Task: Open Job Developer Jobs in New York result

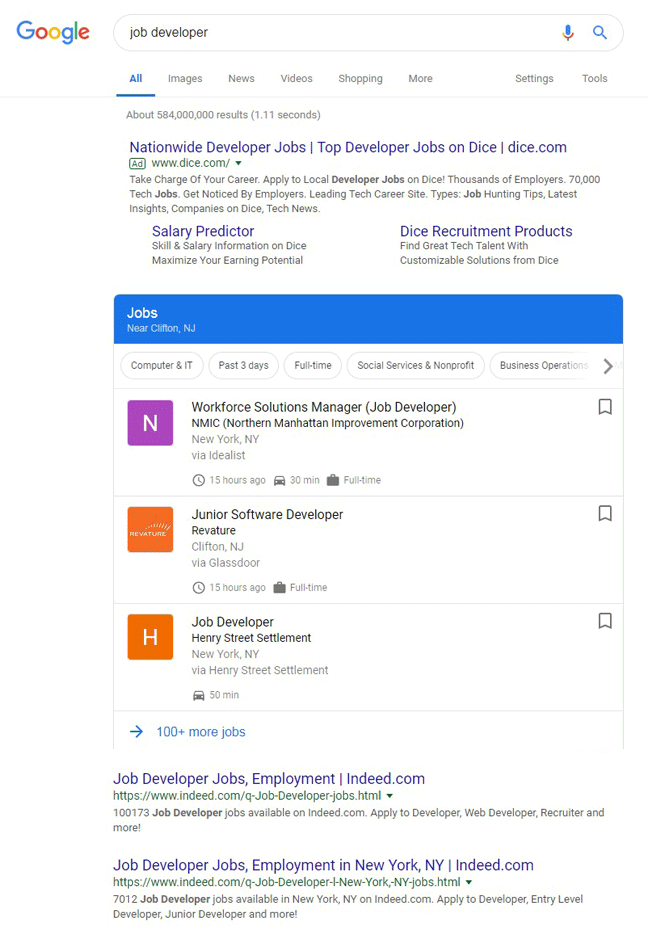Action: coord(323,865)
